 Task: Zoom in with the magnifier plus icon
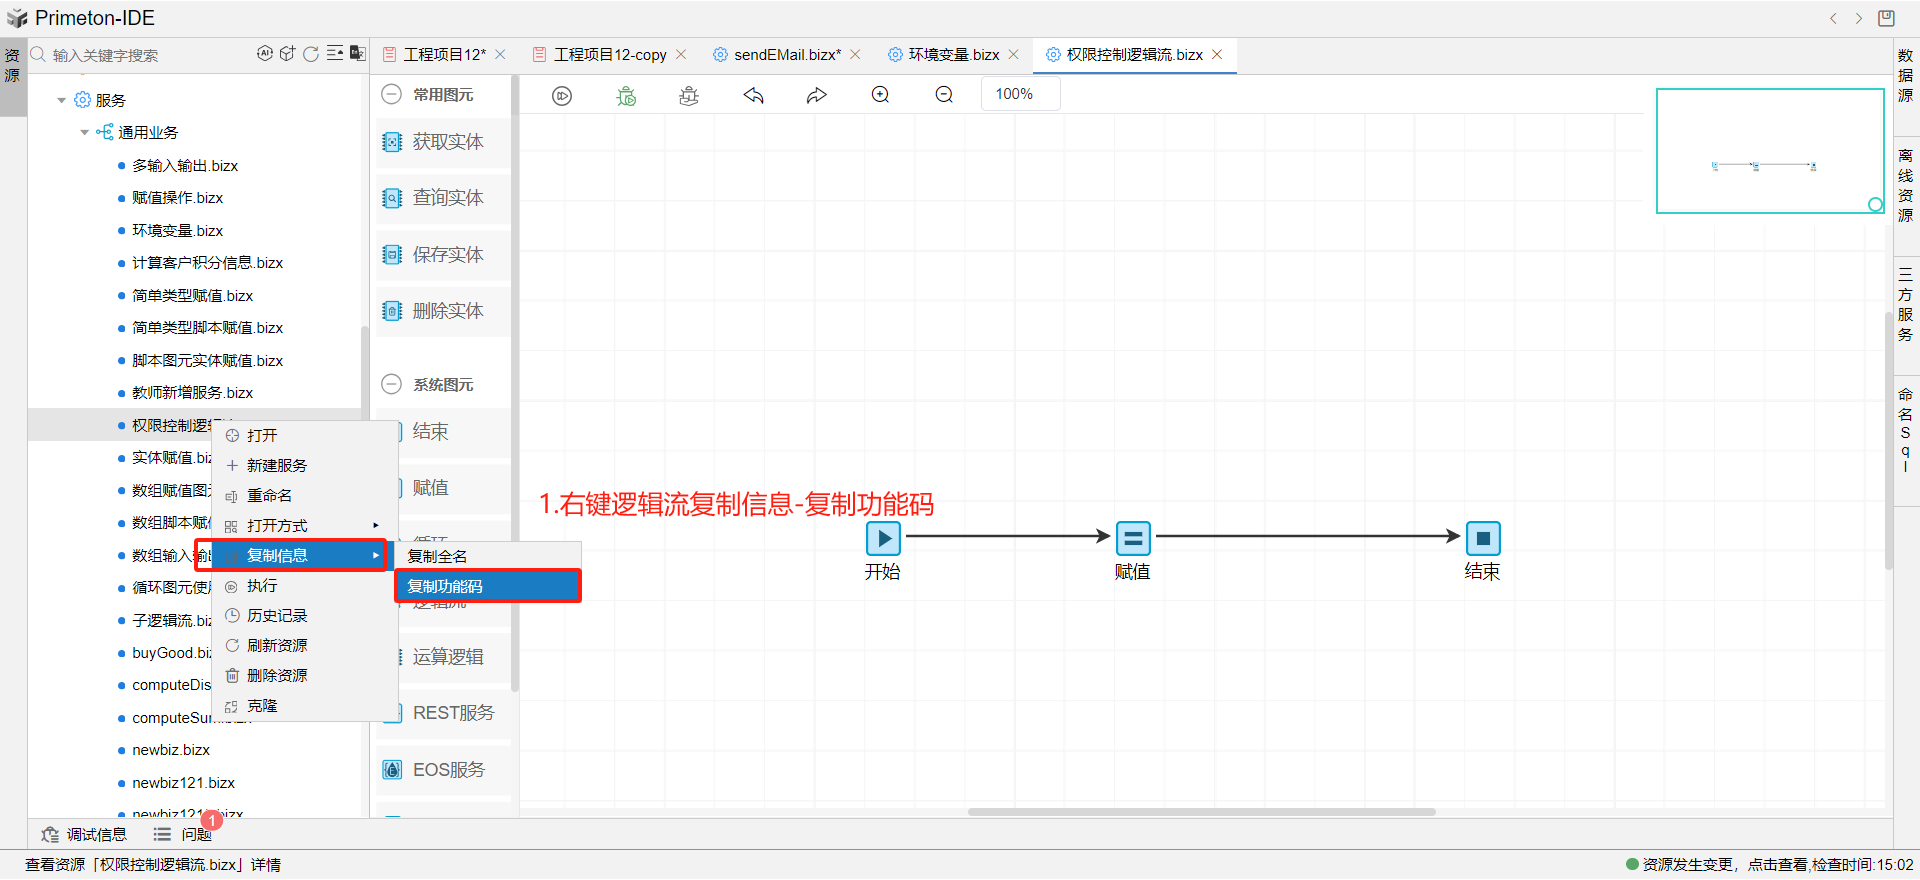(x=880, y=95)
